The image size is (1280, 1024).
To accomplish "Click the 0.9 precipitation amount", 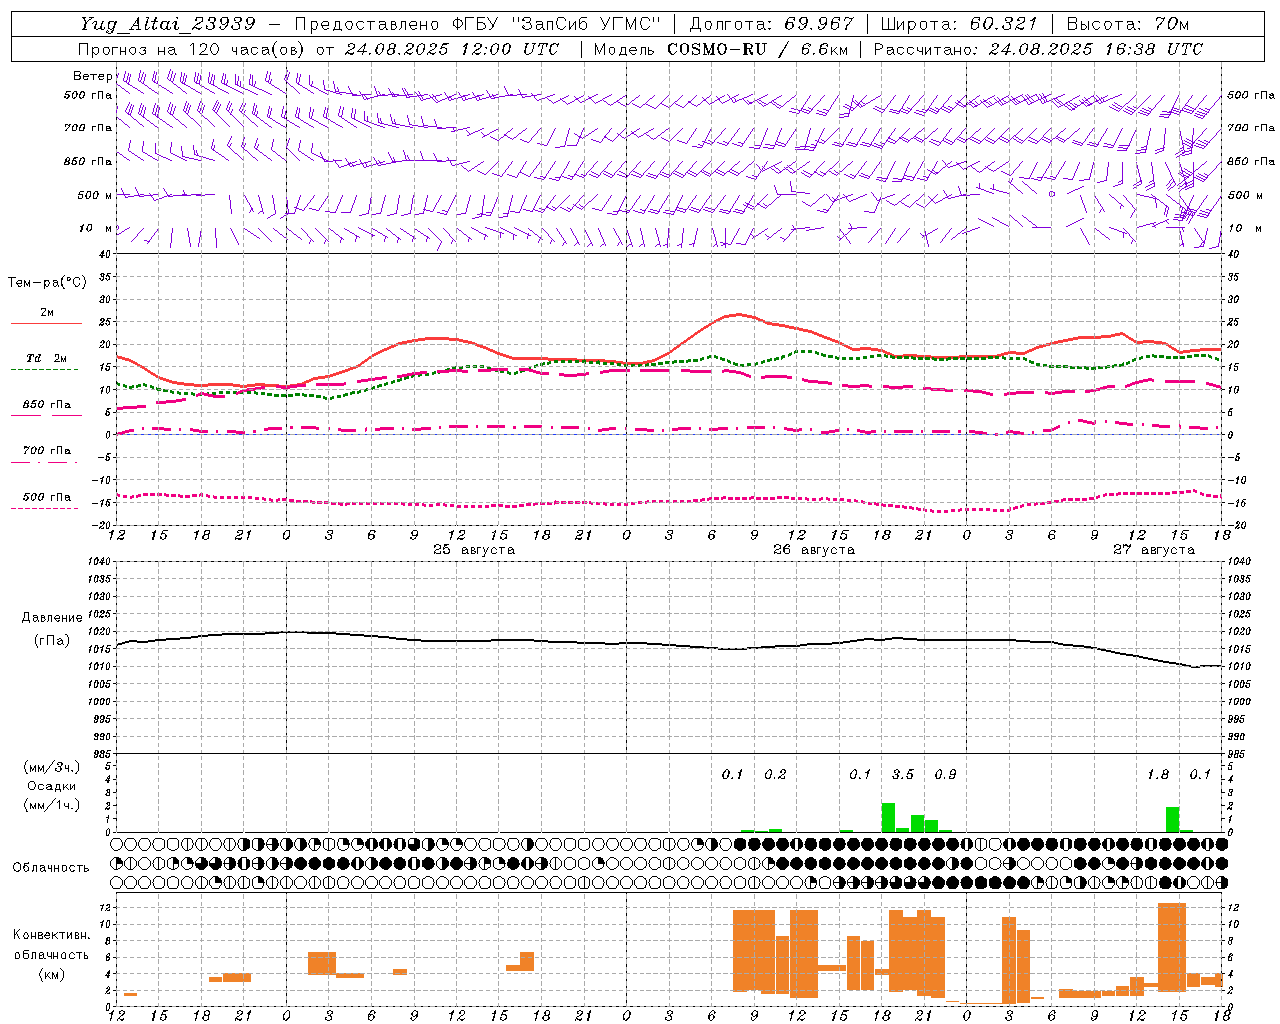I will point(945,774).
